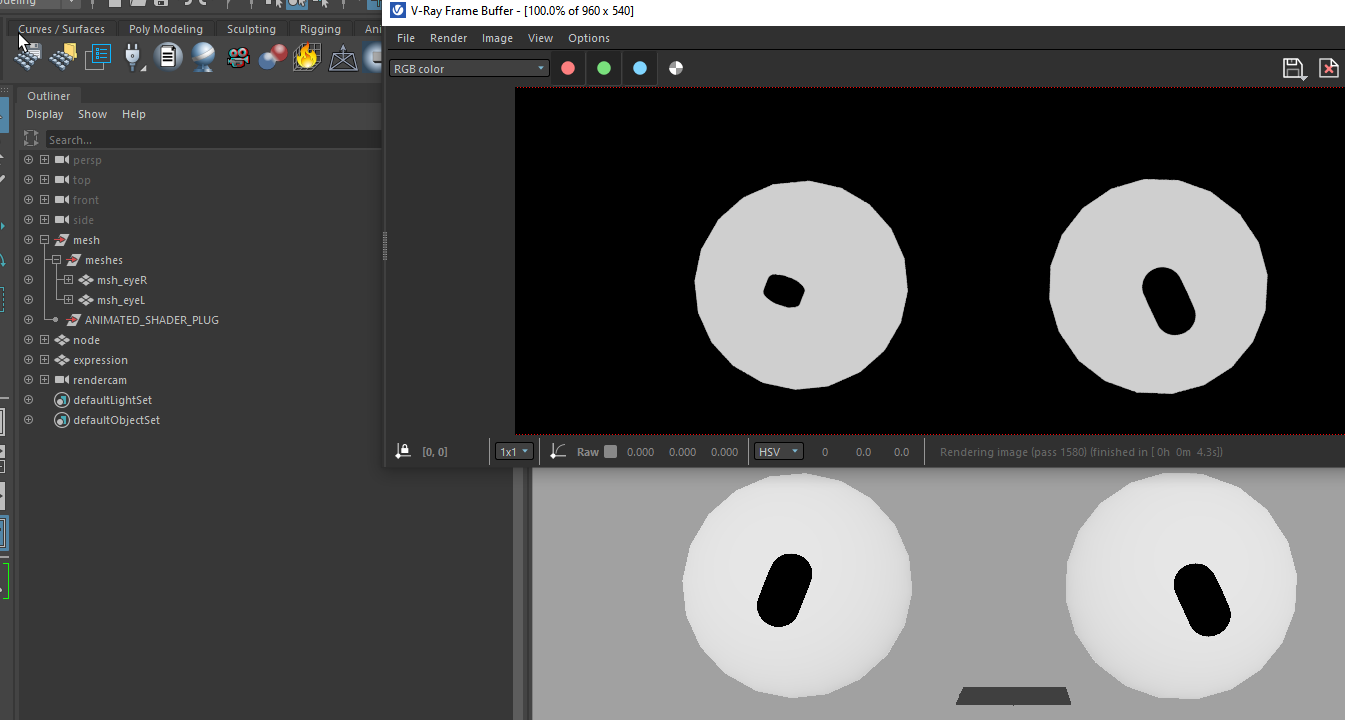Switch to the Rigging shelf tab
This screenshot has width=1345, height=720.
tap(320, 29)
